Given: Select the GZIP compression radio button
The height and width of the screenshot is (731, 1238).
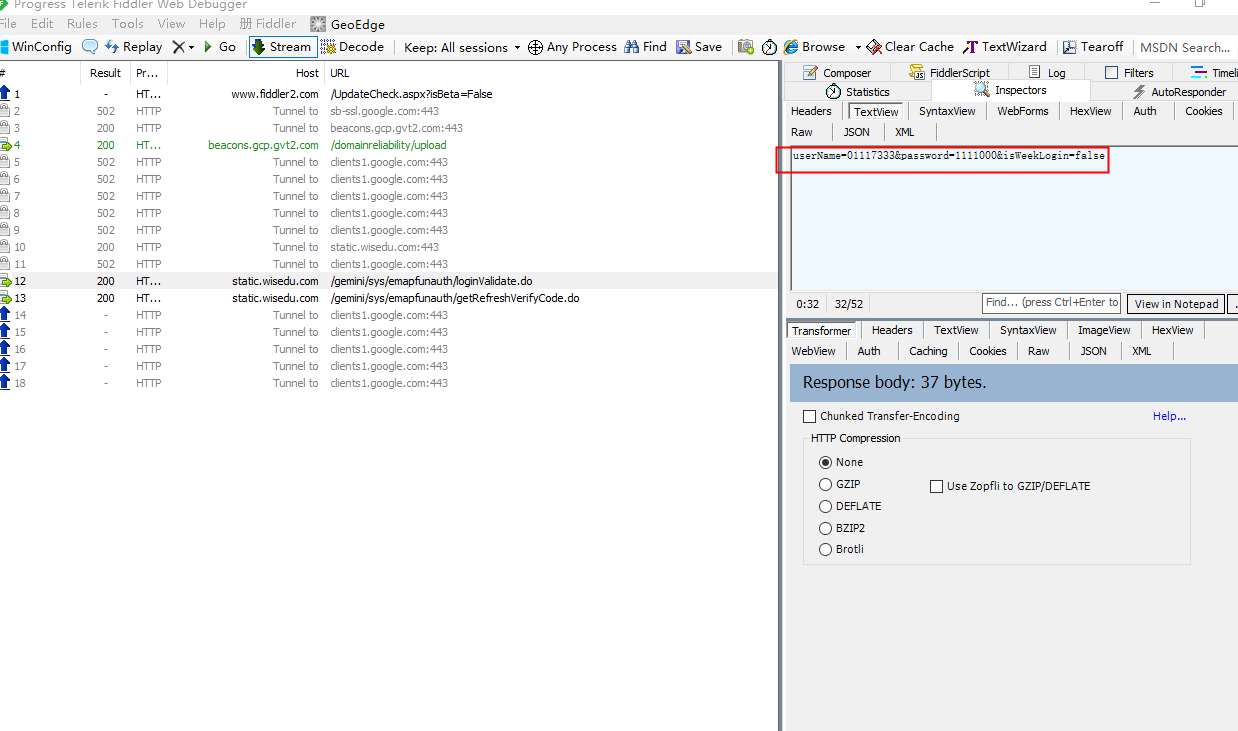Looking at the screenshot, I should tap(825, 484).
